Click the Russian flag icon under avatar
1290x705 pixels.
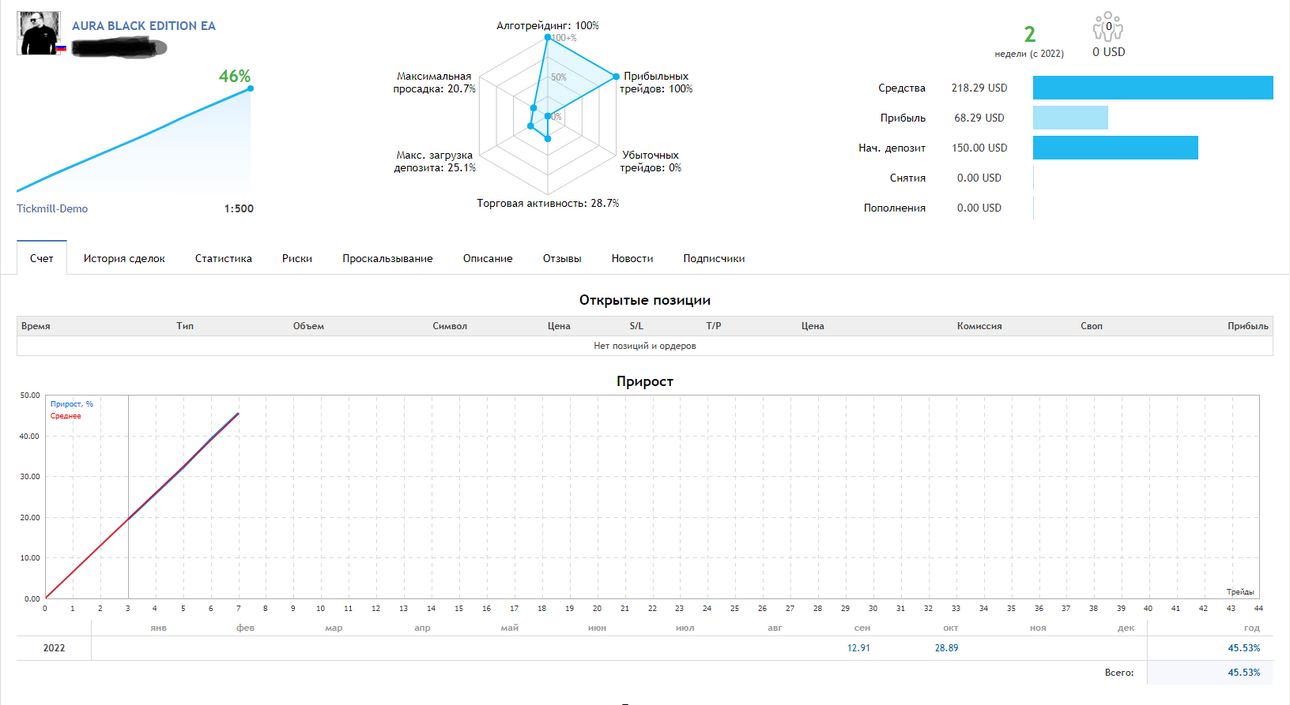61,48
